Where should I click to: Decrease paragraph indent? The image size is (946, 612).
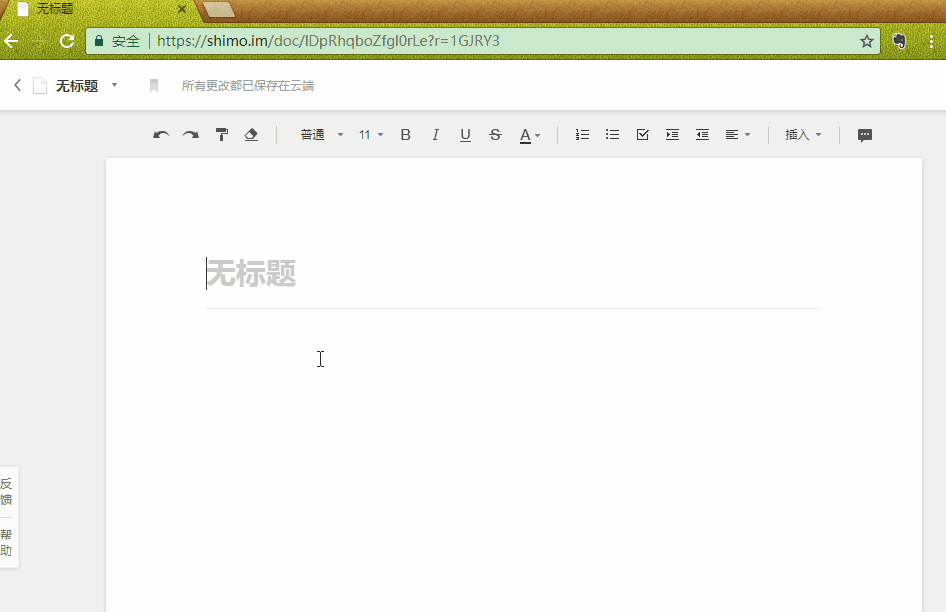pyautogui.click(x=702, y=135)
